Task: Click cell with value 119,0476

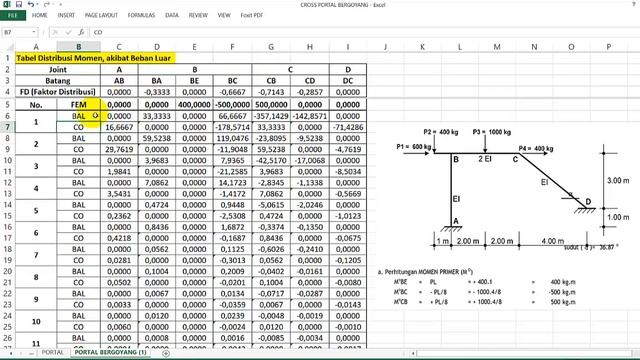Action: click(232, 138)
